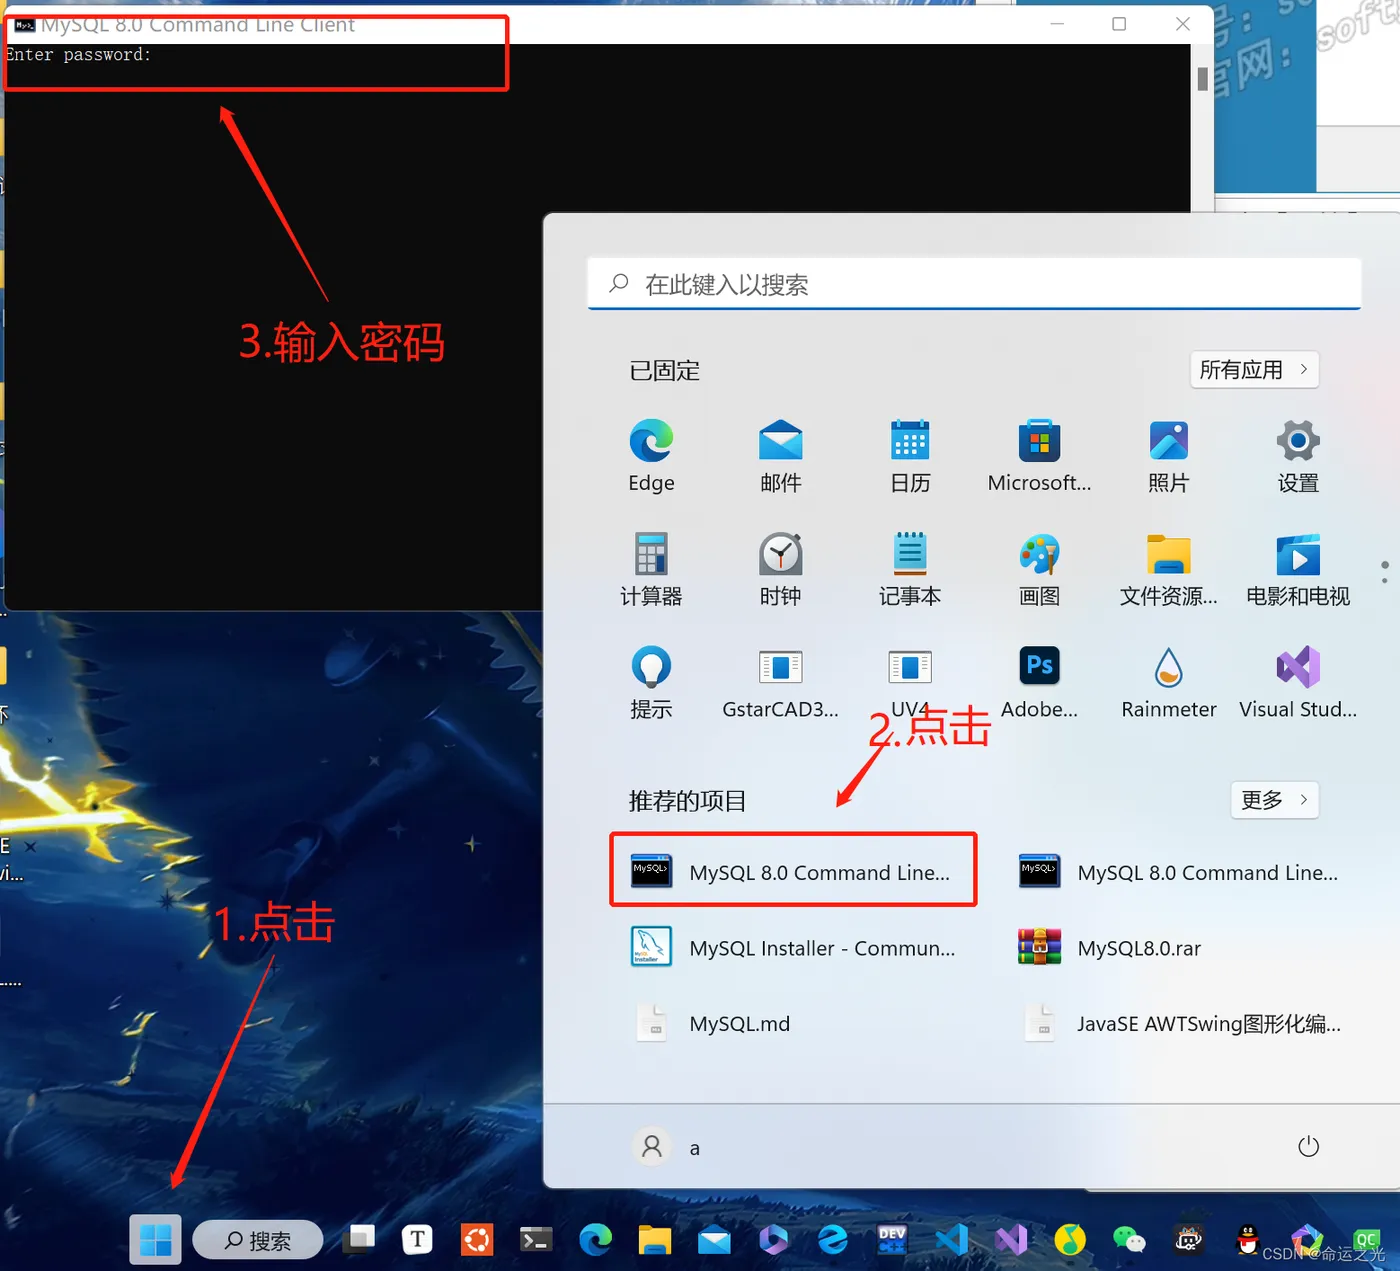Viewport: 1400px width, 1271px height.
Task: Click the 所有应用 all apps button
Action: tap(1254, 370)
